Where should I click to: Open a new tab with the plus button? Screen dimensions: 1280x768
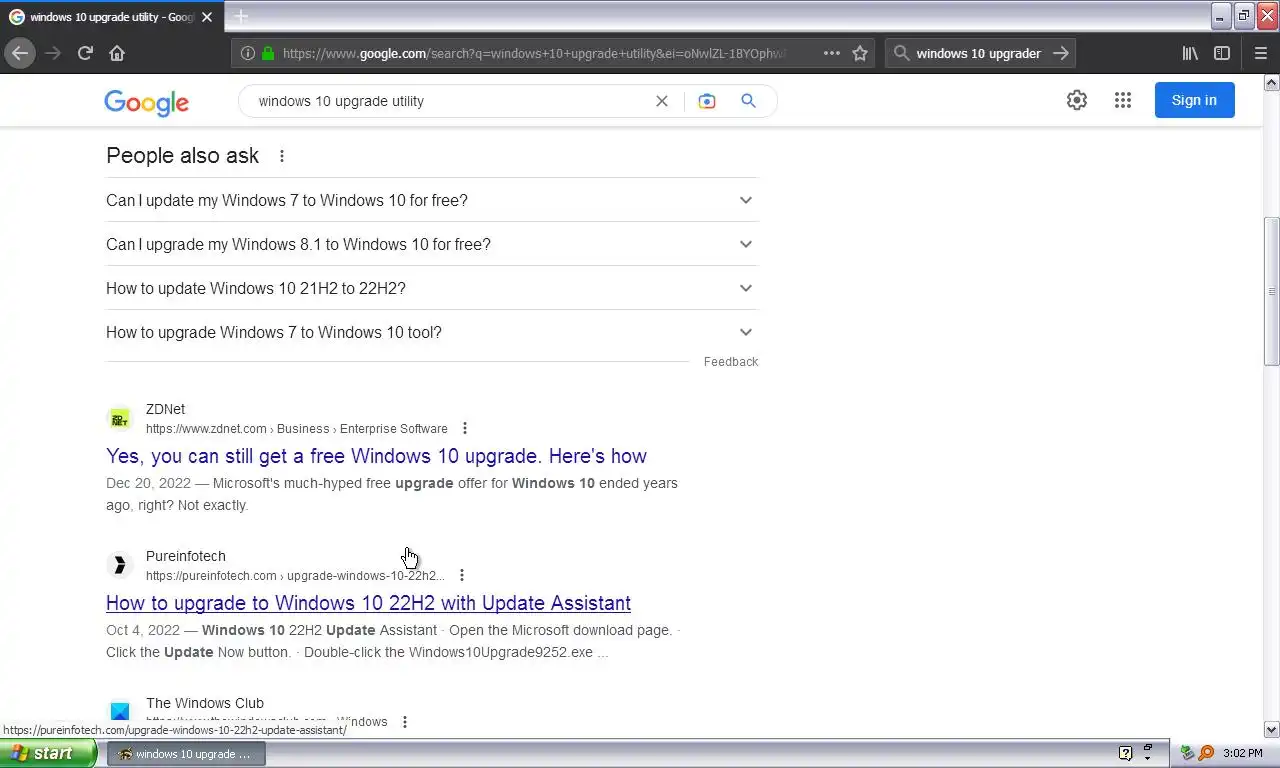click(x=241, y=17)
